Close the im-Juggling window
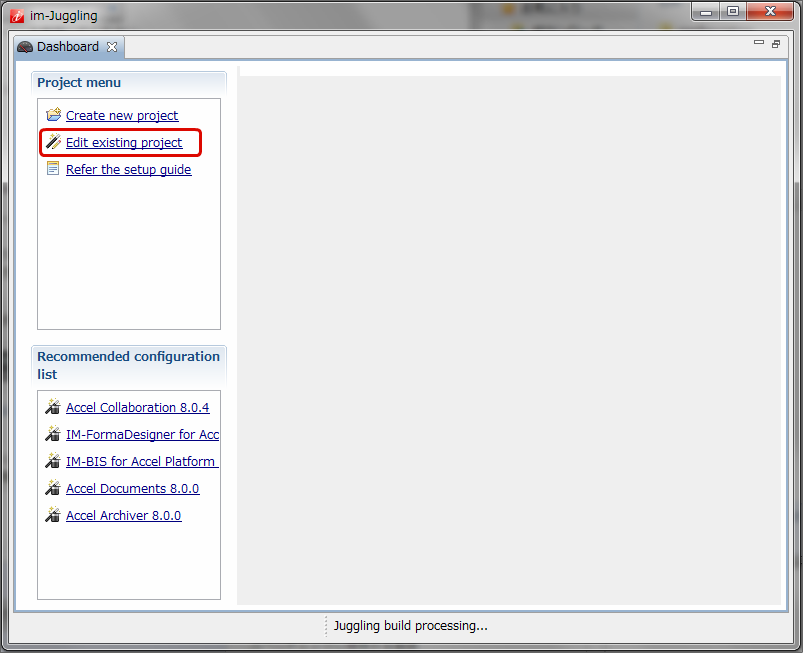This screenshot has width=803, height=653. click(x=770, y=12)
